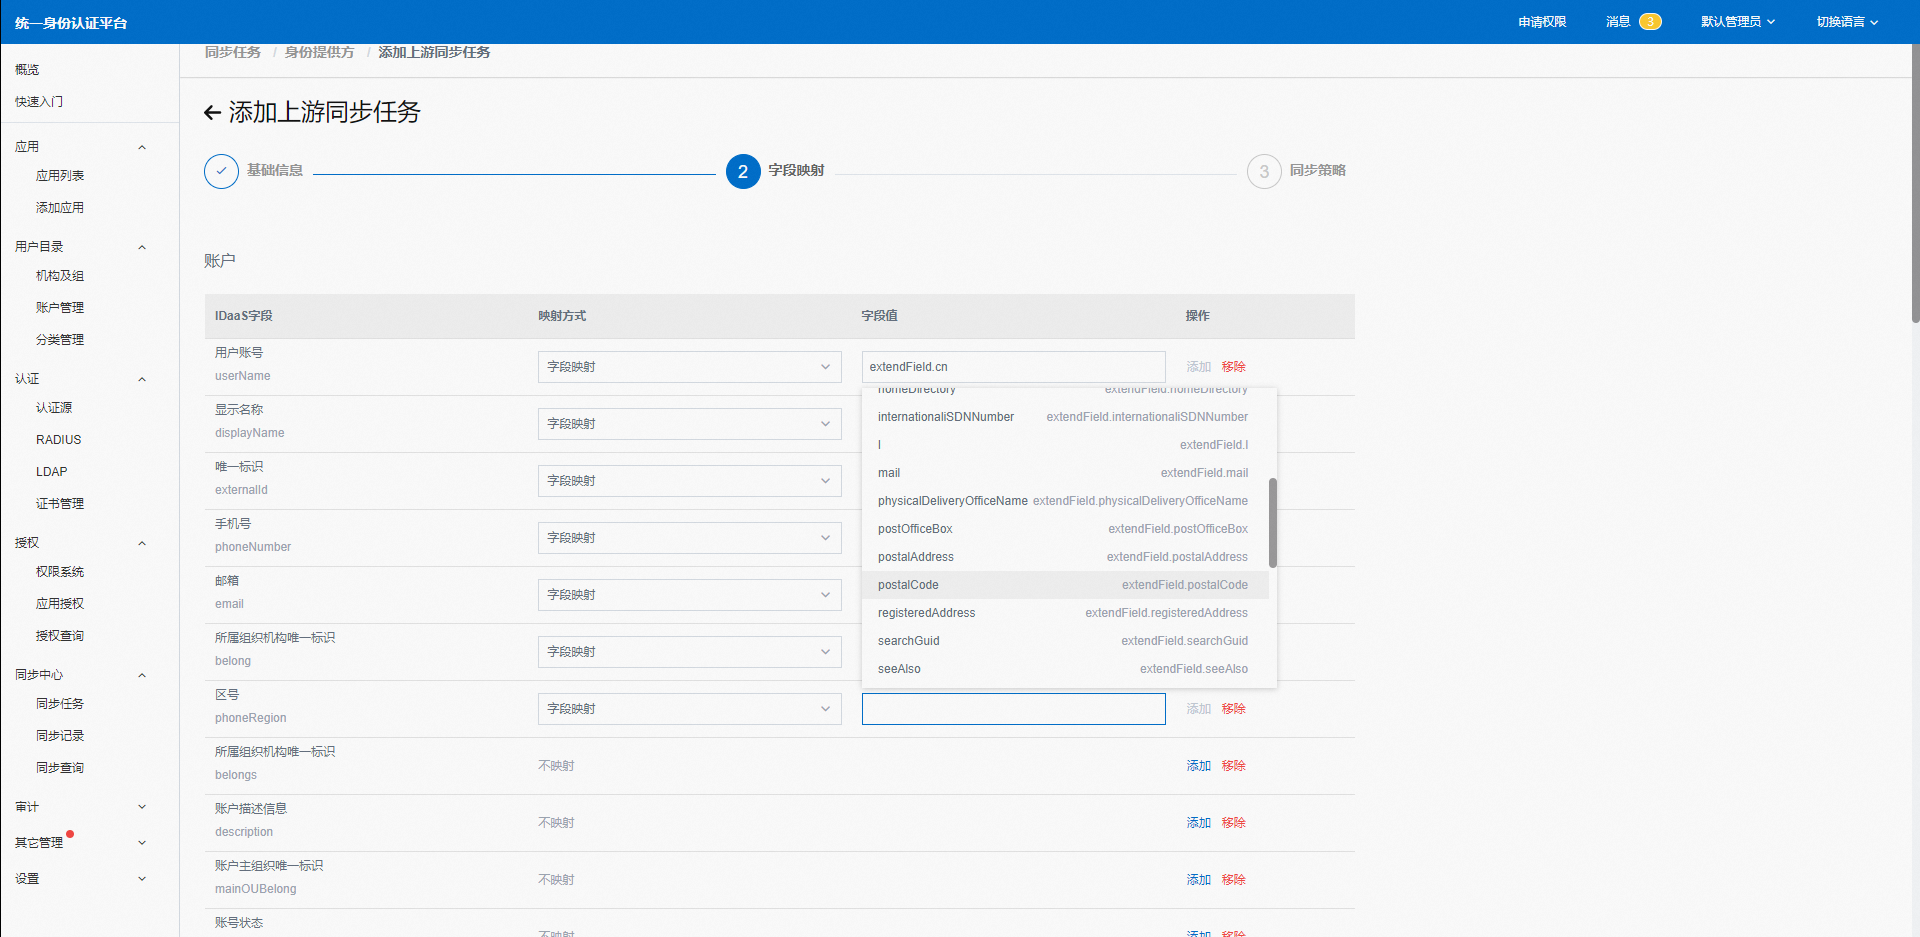Image resolution: width=1920 pixels, height=937 pixels.
Task: Open 账户管理 in the sidebar
Action: [x=60, y=308]
